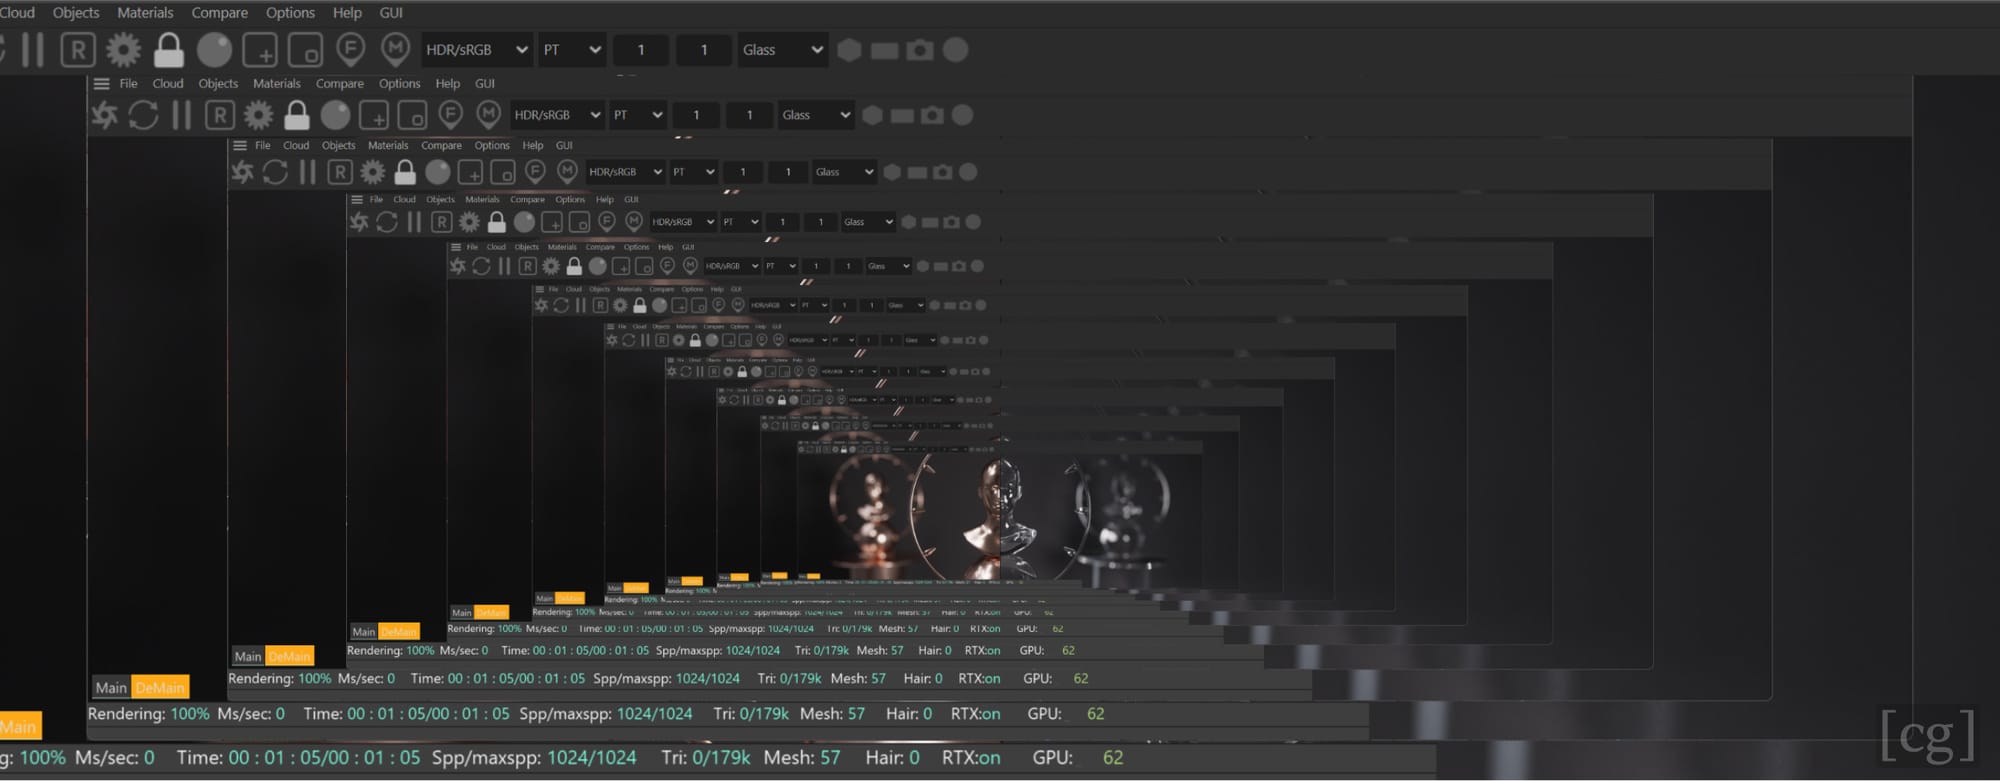2000x781 pixels.
Task: Toggle the F pin in second nested window
Action: 450,115
